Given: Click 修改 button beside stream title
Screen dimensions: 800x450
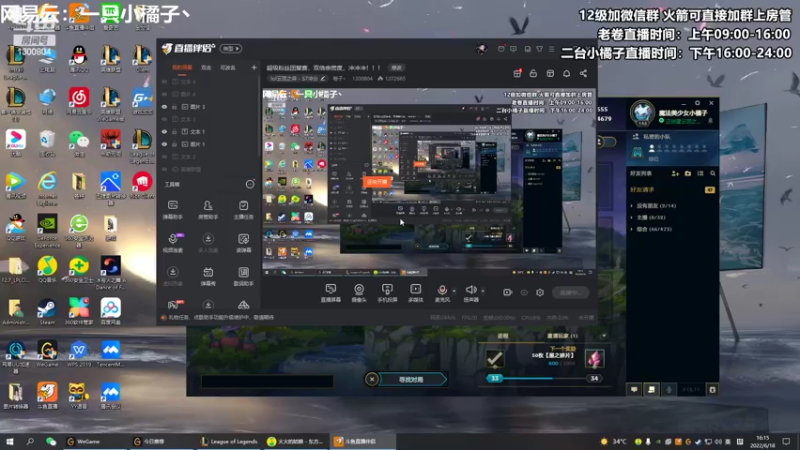Looking at the screenshot, I should coord(396,67).
